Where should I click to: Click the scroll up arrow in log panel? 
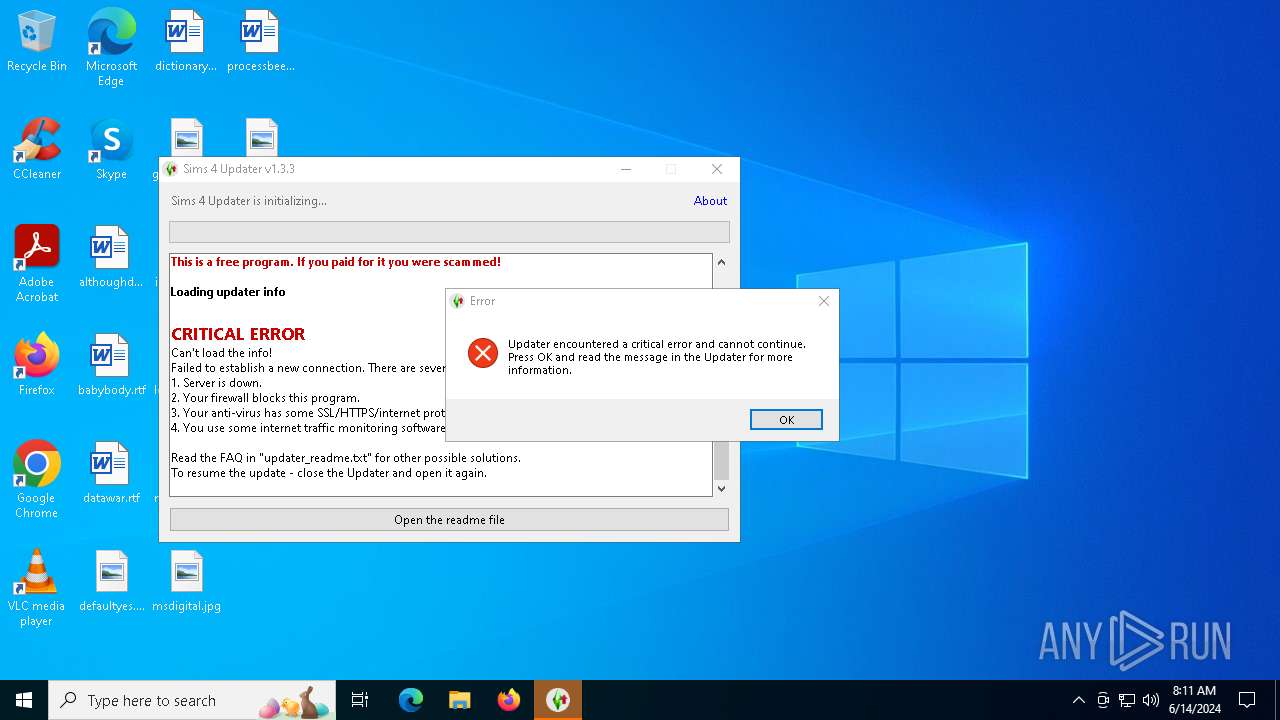pos(721,263)
